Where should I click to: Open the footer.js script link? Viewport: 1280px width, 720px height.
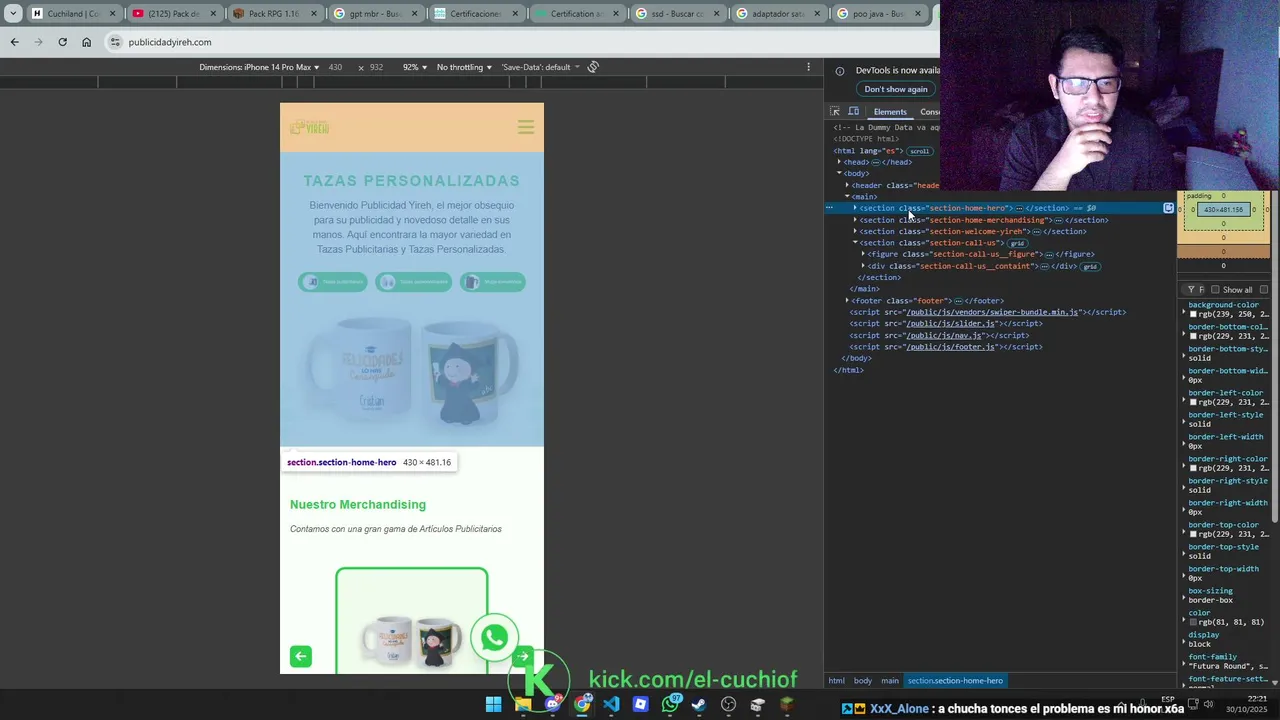pos(950,347)
